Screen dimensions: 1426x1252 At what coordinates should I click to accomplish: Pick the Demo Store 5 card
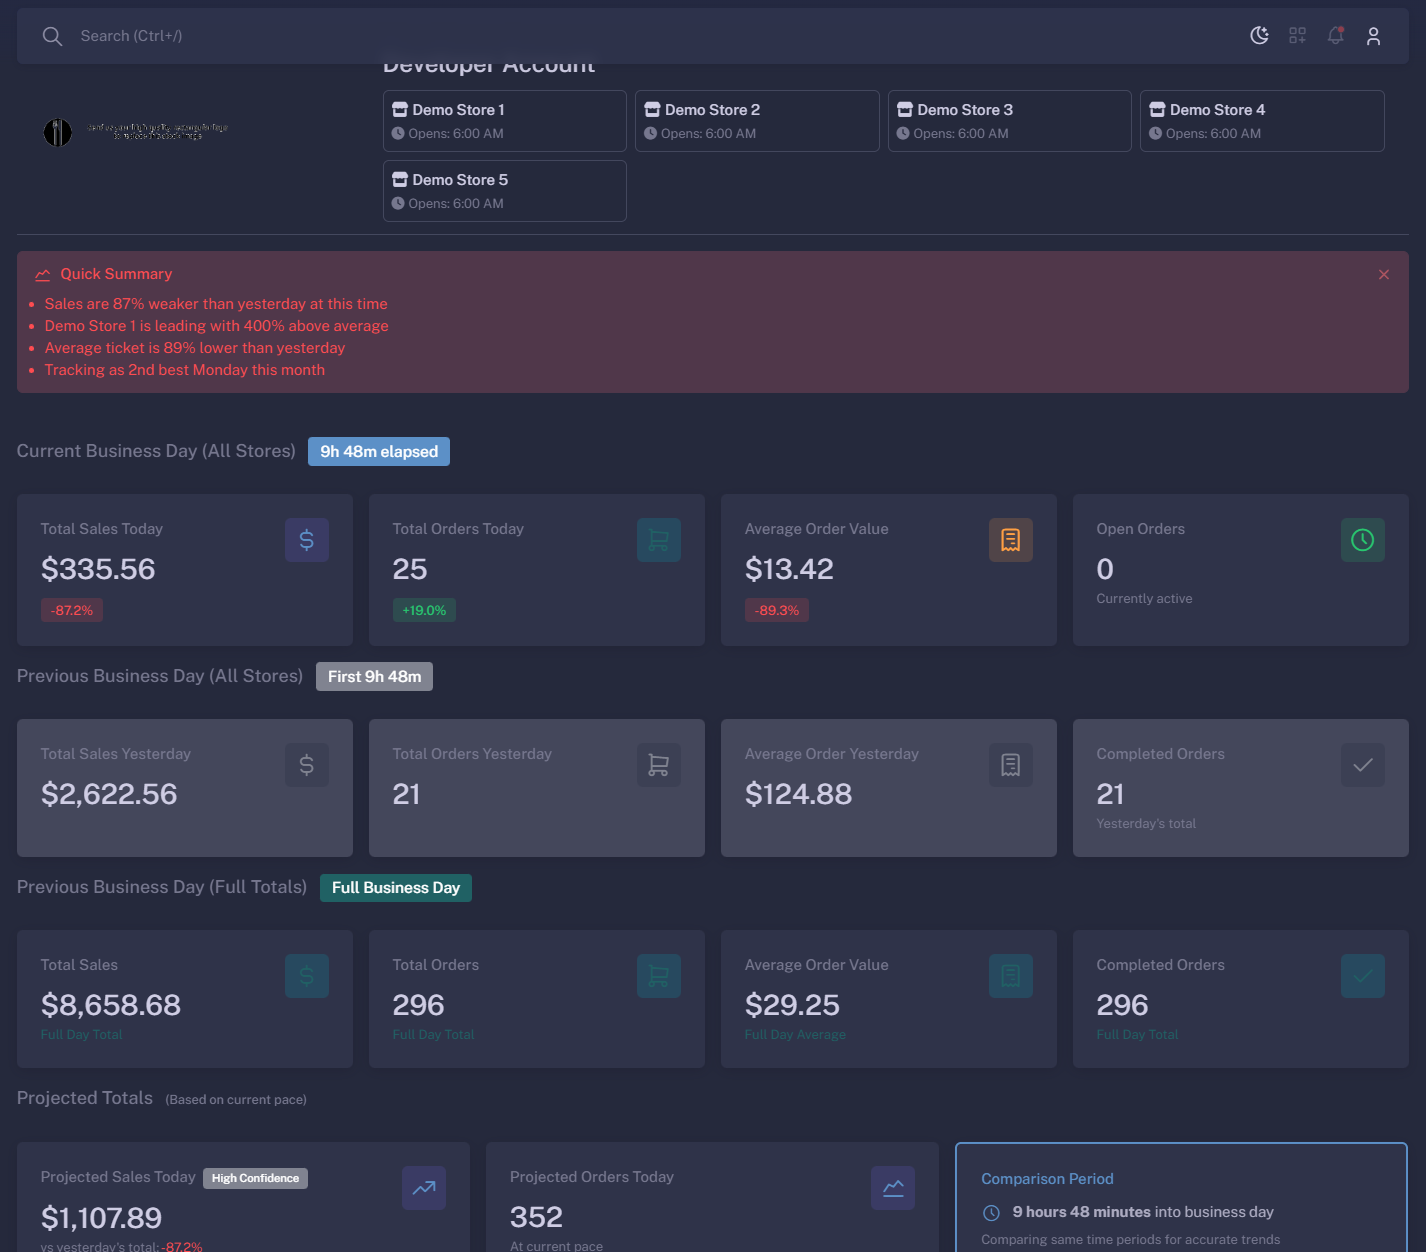(x=504, y=191)
